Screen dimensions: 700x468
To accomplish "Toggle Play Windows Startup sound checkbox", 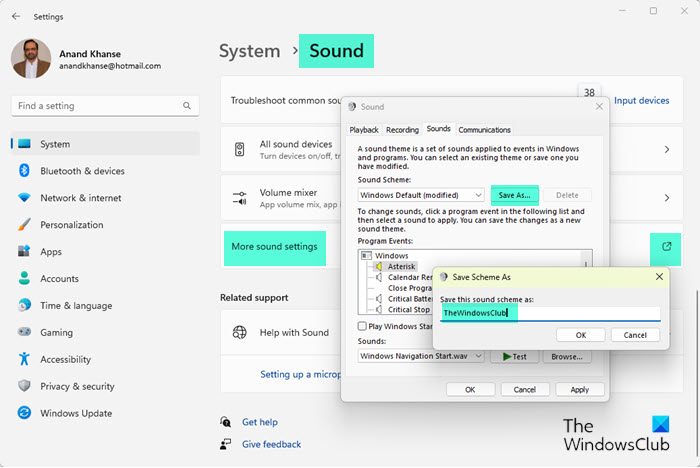I will 362,326.
